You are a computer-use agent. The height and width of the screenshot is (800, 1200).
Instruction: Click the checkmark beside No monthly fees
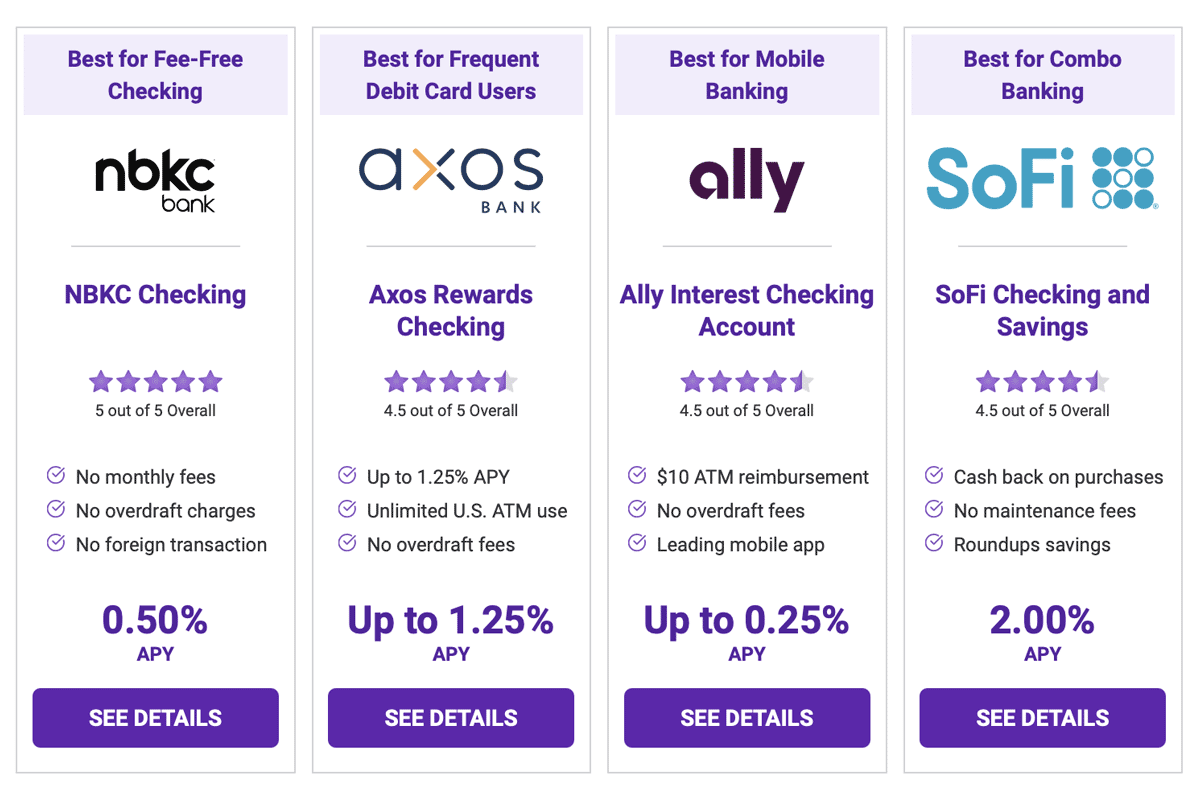tap(56, 476)
